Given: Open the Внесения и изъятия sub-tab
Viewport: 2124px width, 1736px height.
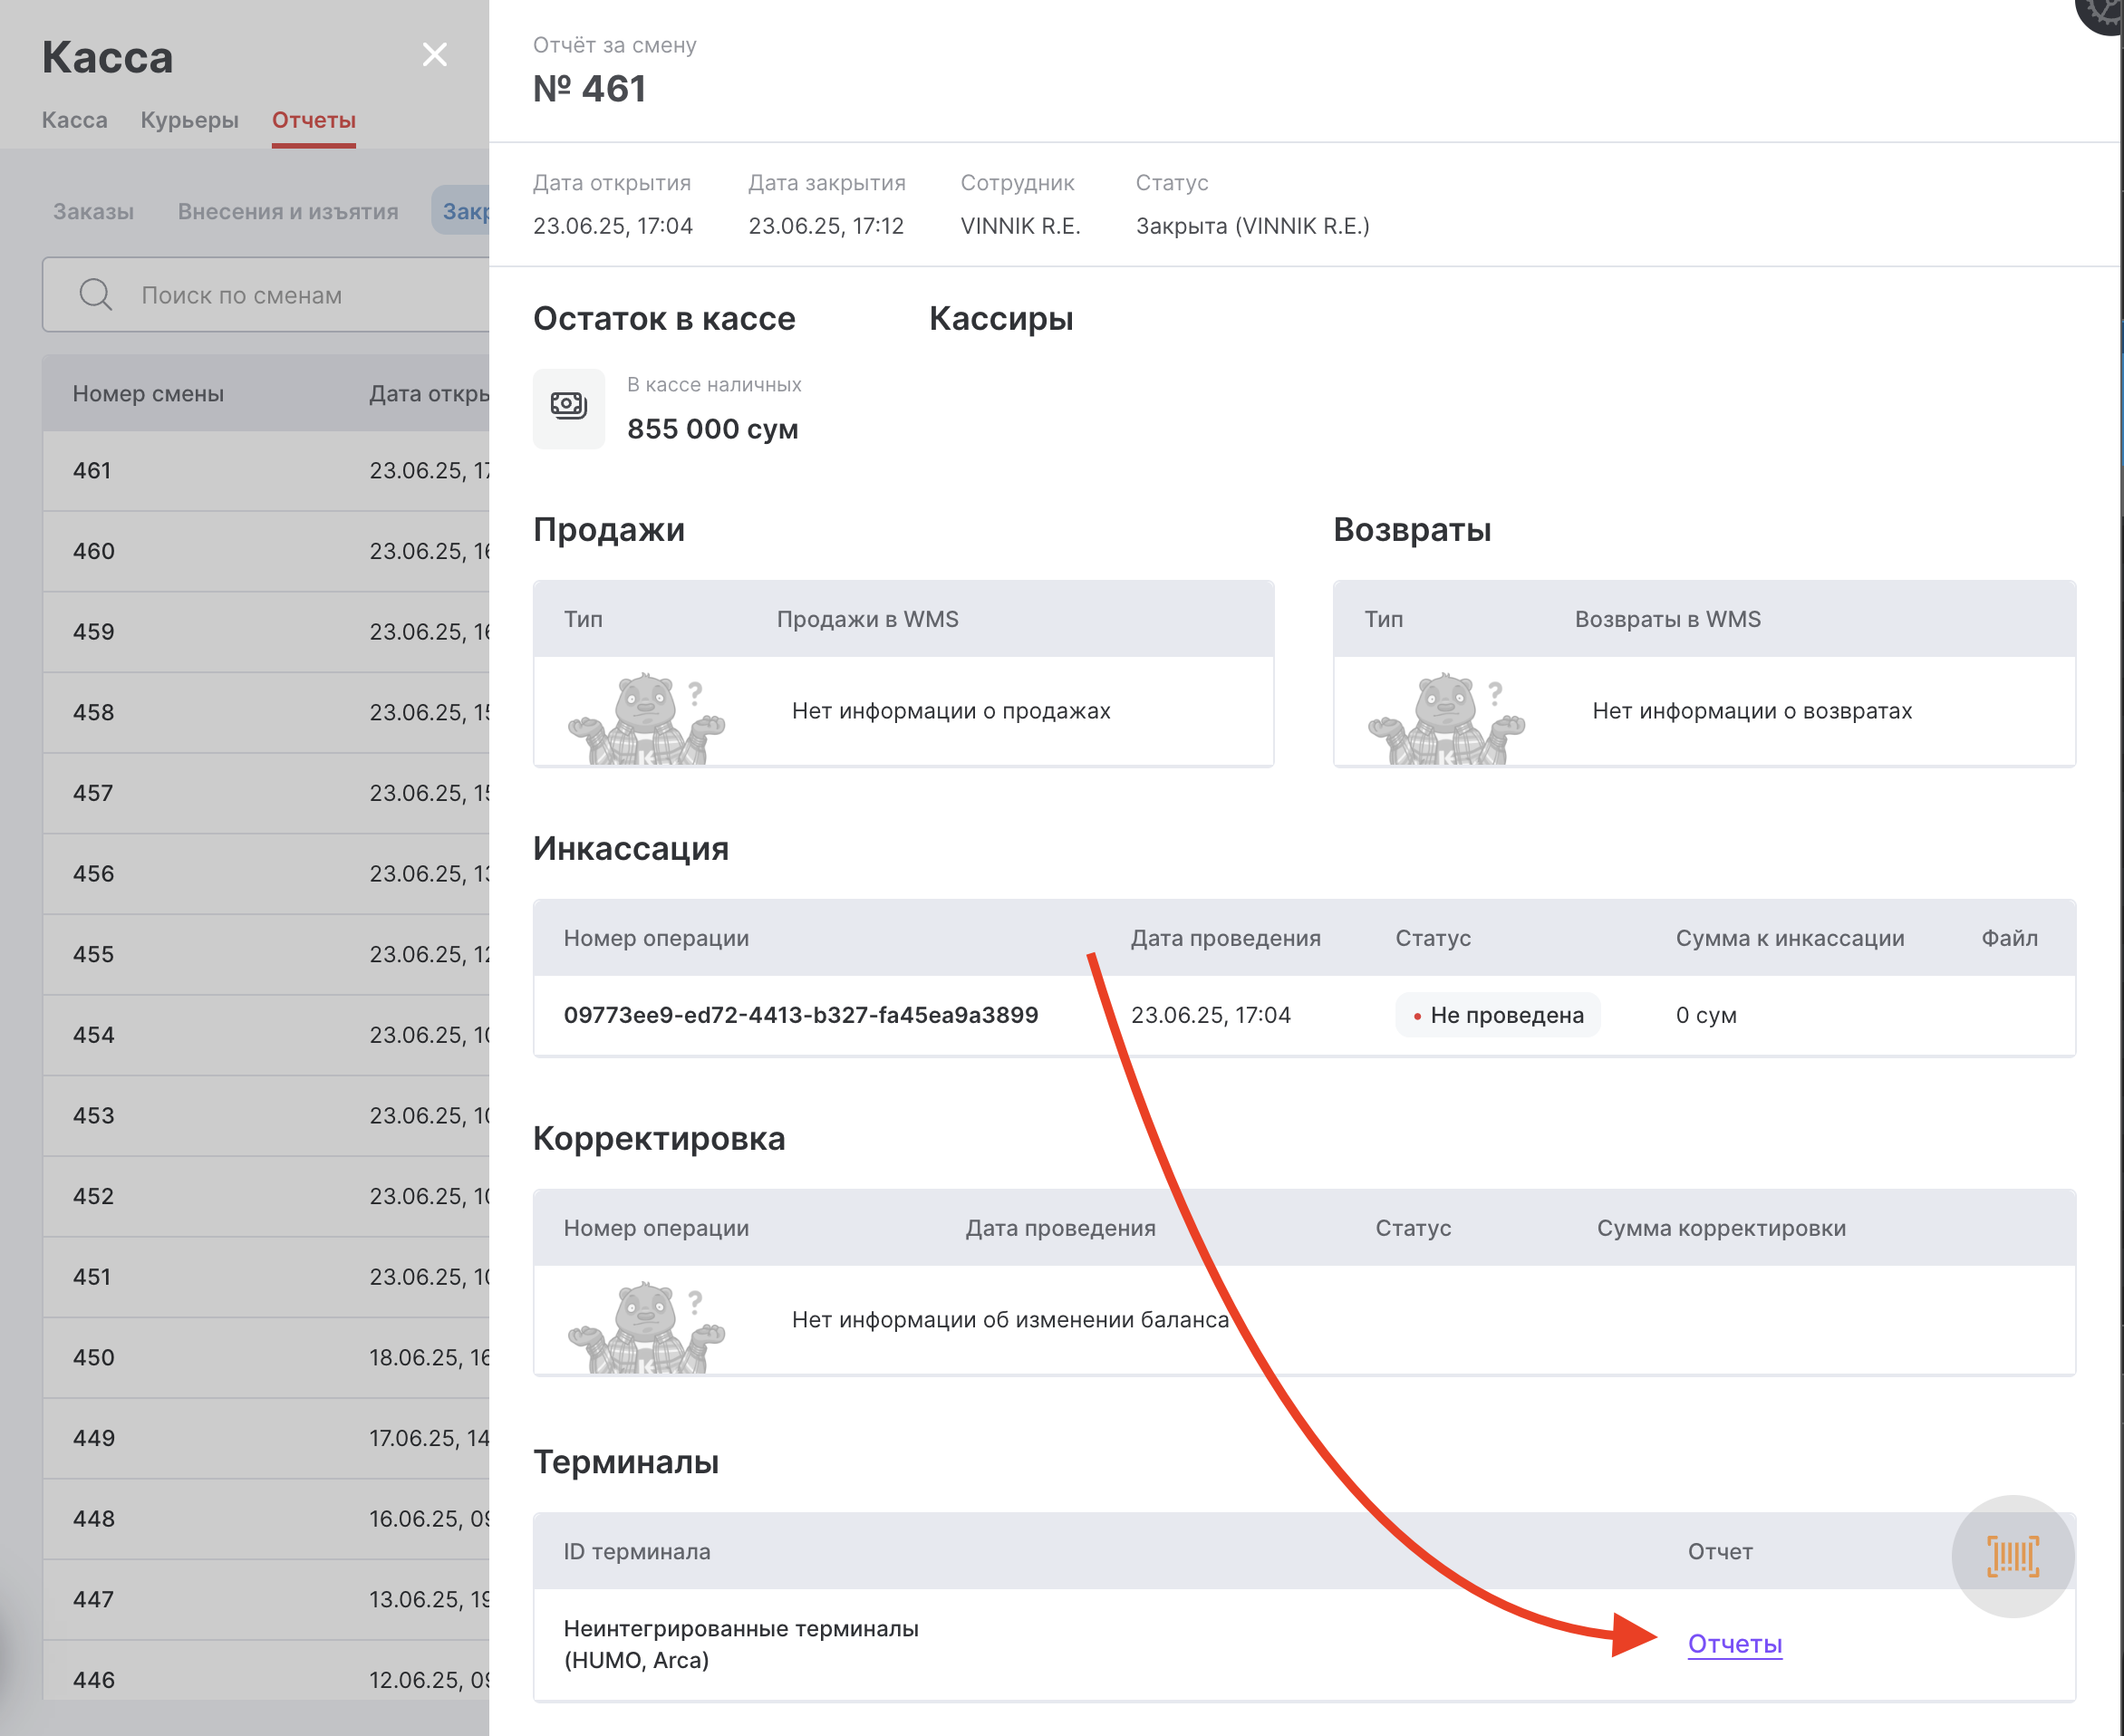Looking at the screenshot, I should [x=287, y=212].
